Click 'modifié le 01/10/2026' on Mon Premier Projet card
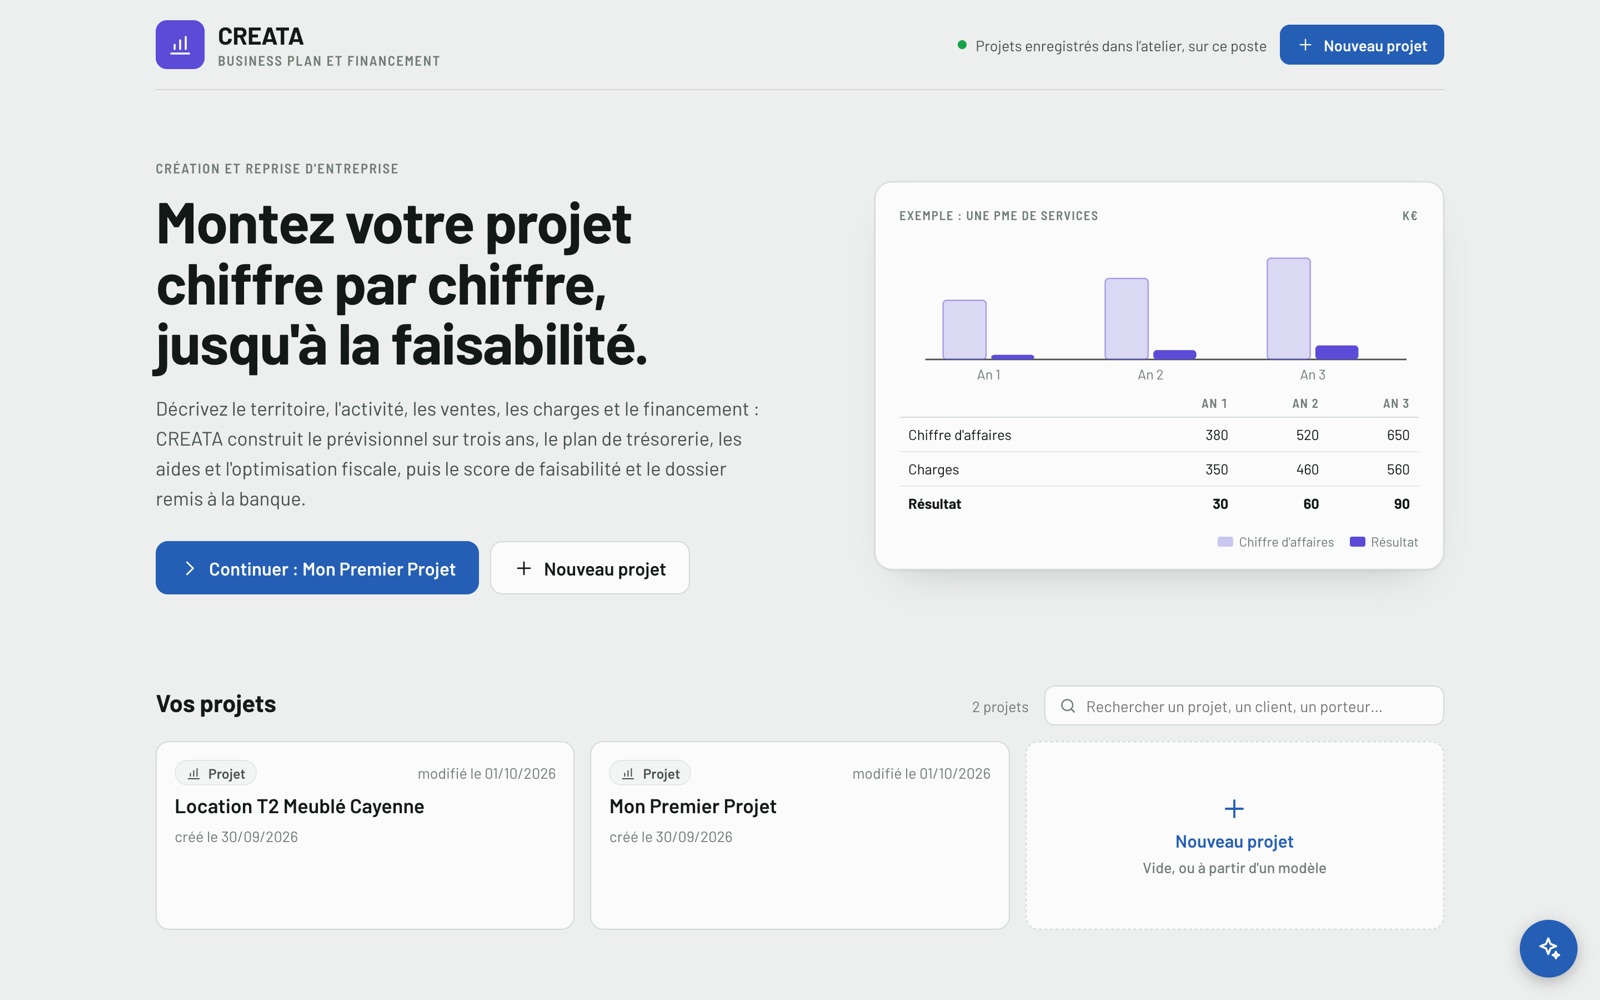Image resolution: width=1600 pixels, height=1000 pixels. (921, 774)
